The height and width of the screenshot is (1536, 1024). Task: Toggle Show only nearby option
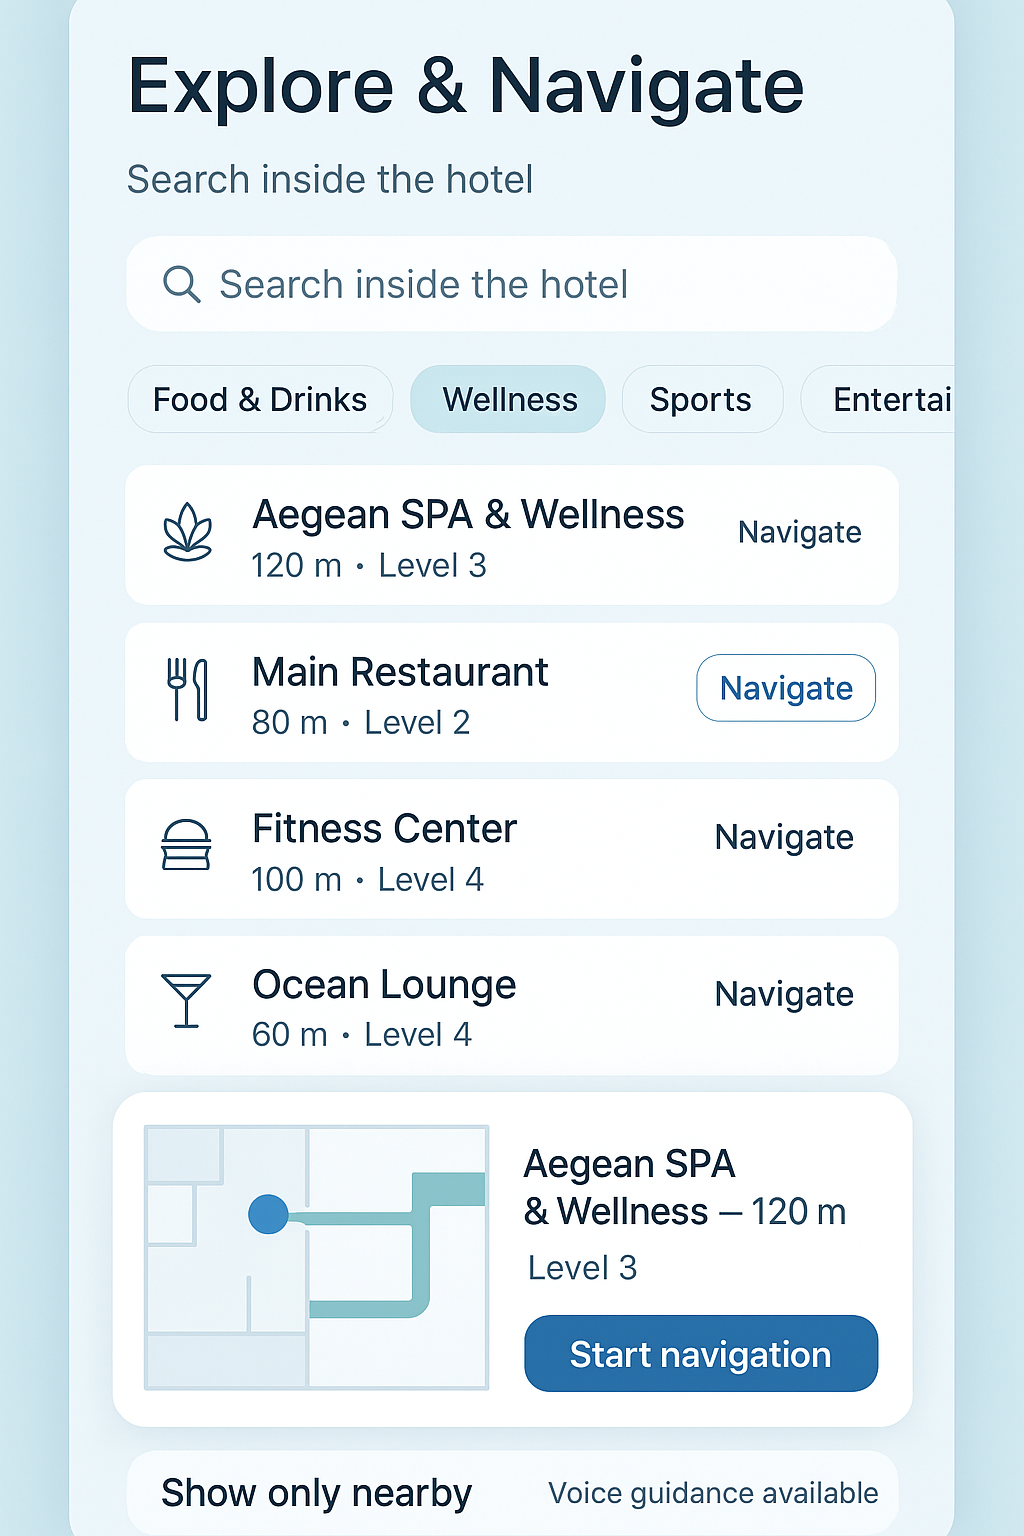tap(316, 1493)
